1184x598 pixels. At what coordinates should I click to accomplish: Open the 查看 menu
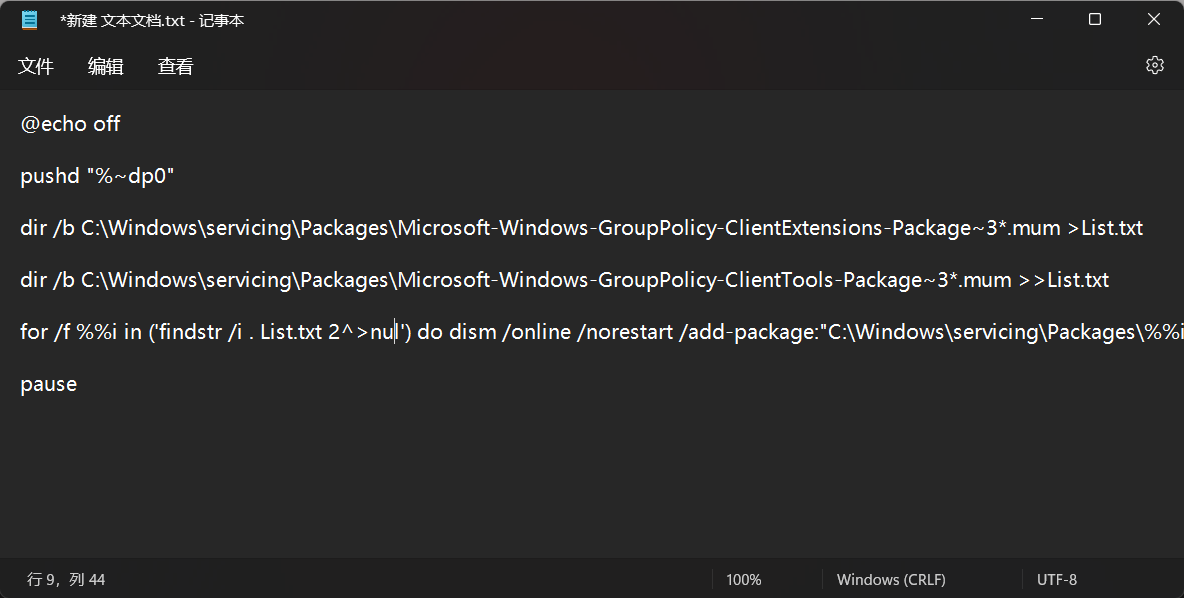(175, 66)
